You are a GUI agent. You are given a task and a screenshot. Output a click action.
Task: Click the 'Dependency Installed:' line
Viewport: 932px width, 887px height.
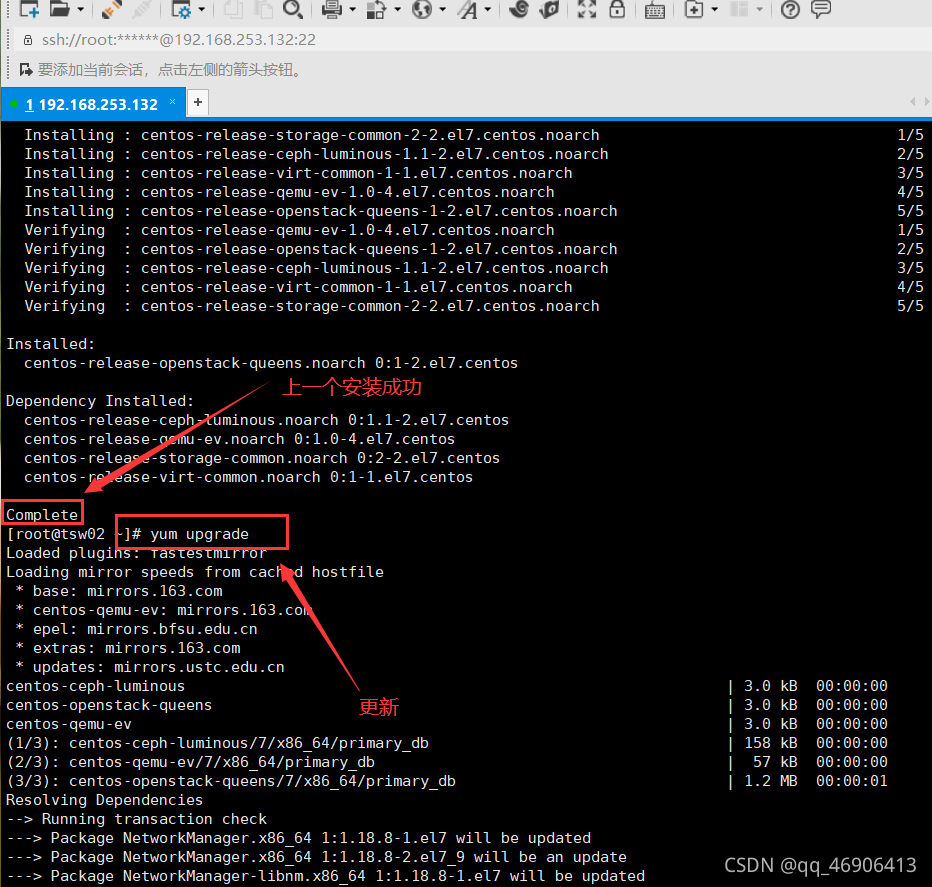tap(99, 401)
